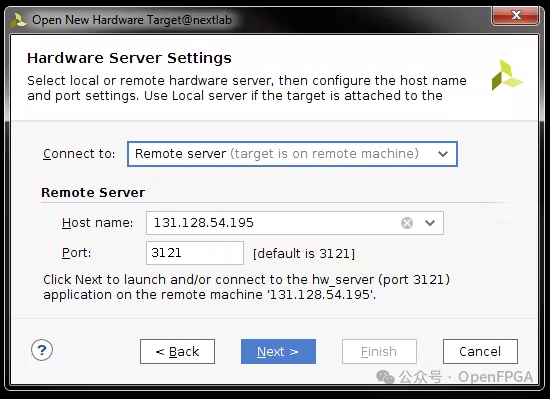Click the WeChat watermark icon
550x399 pixels.
(x=385, y=377)
